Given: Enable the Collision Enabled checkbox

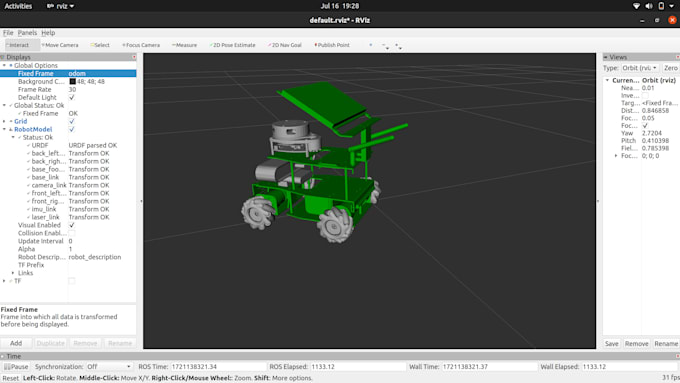Looking at the screenshot, I should [x=72, y=233].
